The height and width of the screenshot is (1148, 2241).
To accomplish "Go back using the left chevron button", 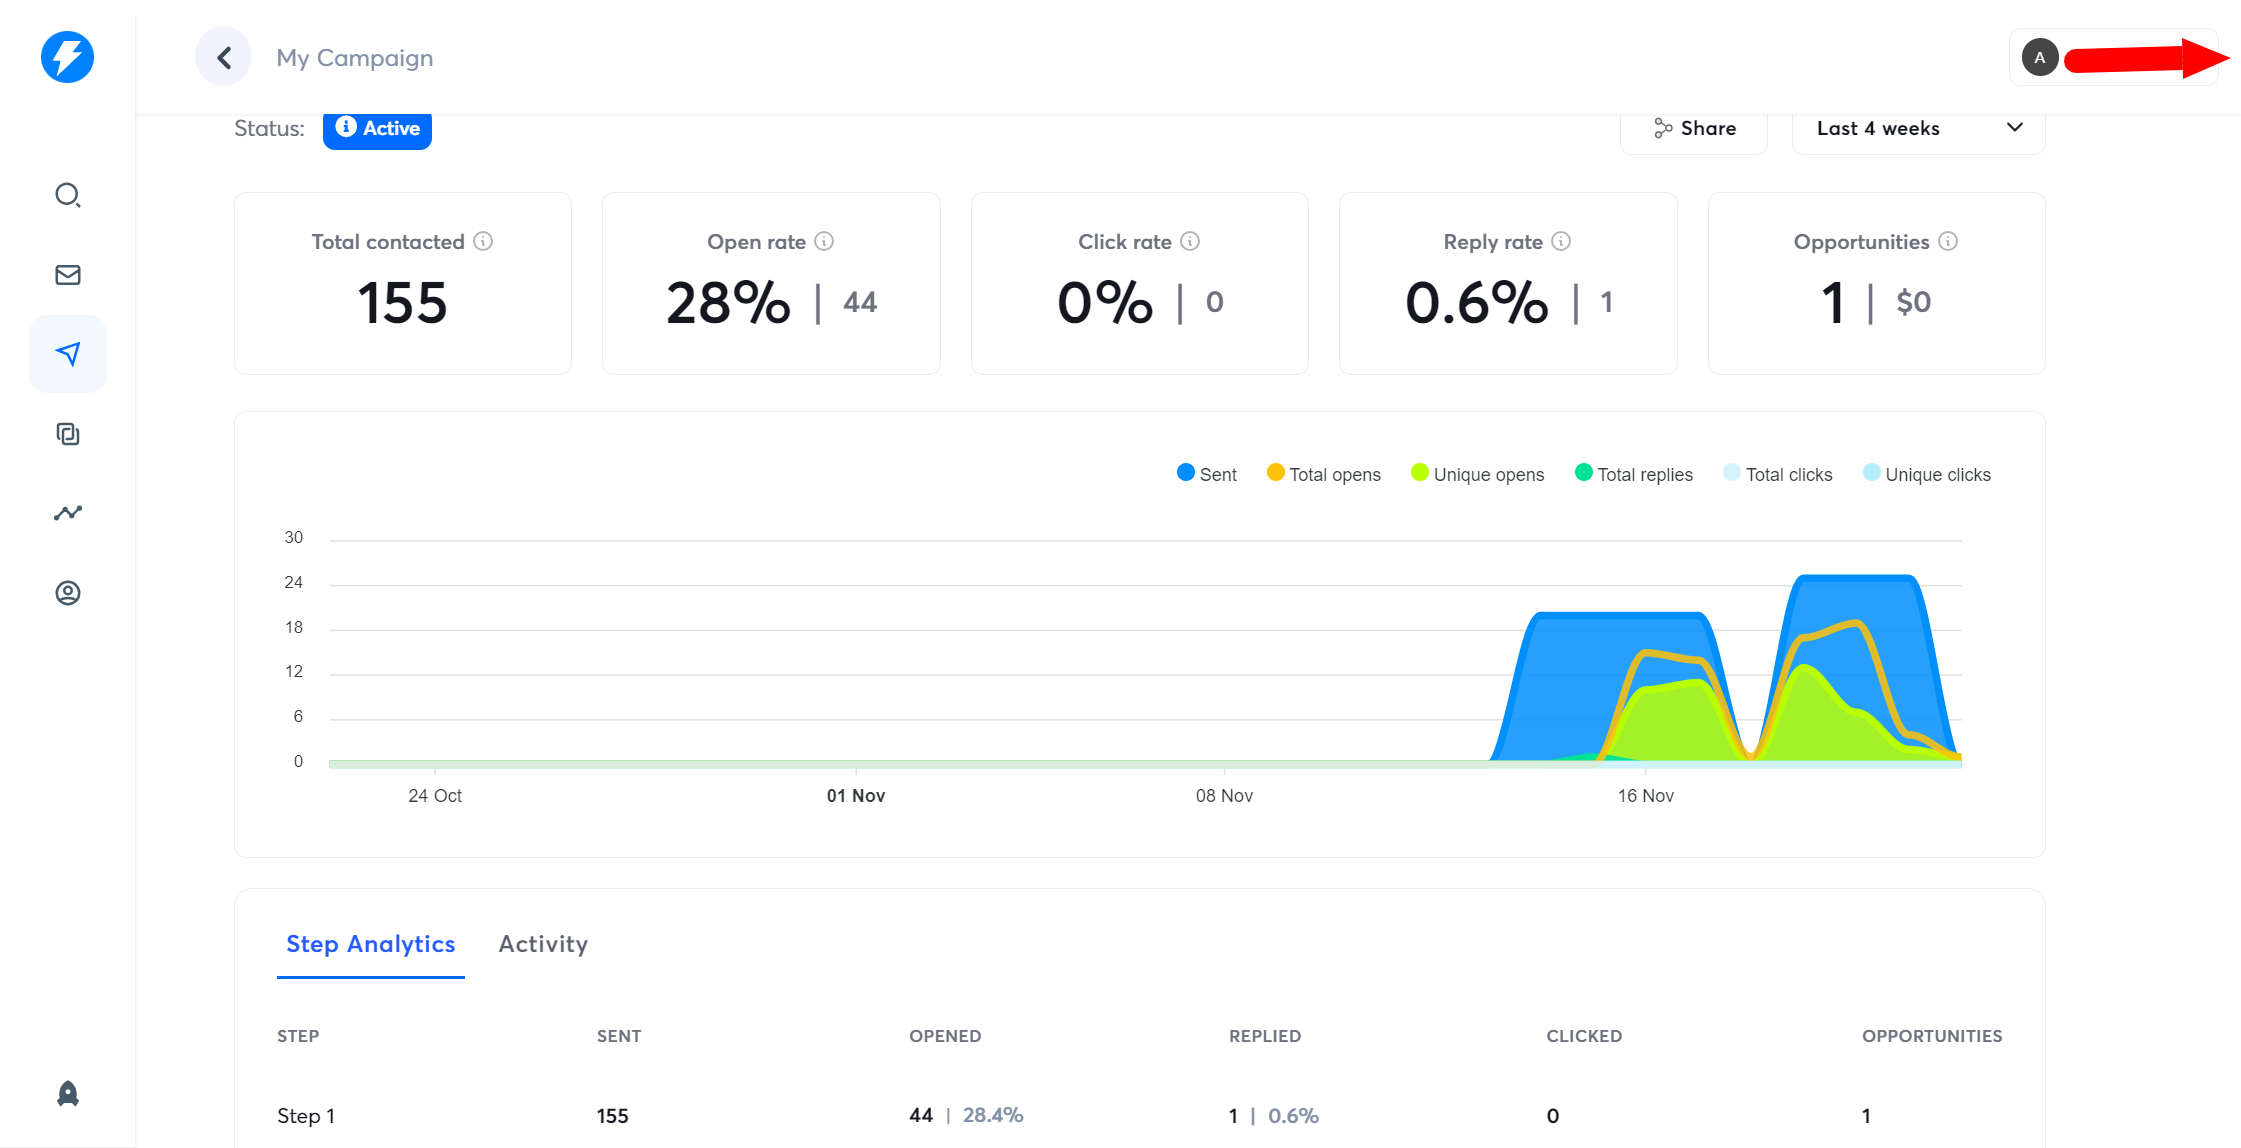I will click(224, 57).
